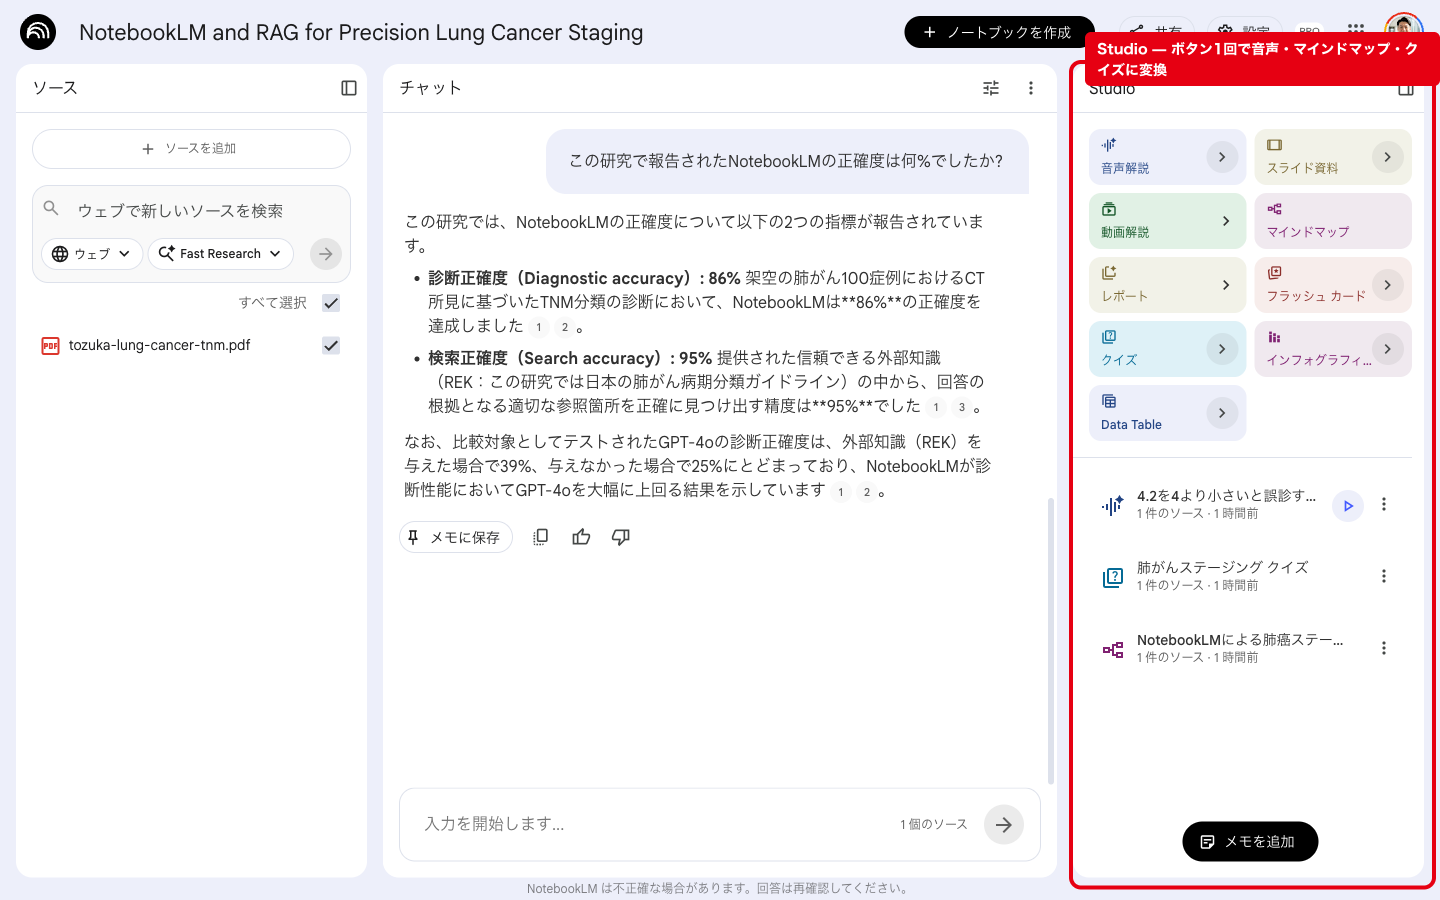
Task: Open the レポート tile
Action: click(x=1167, y=285)
